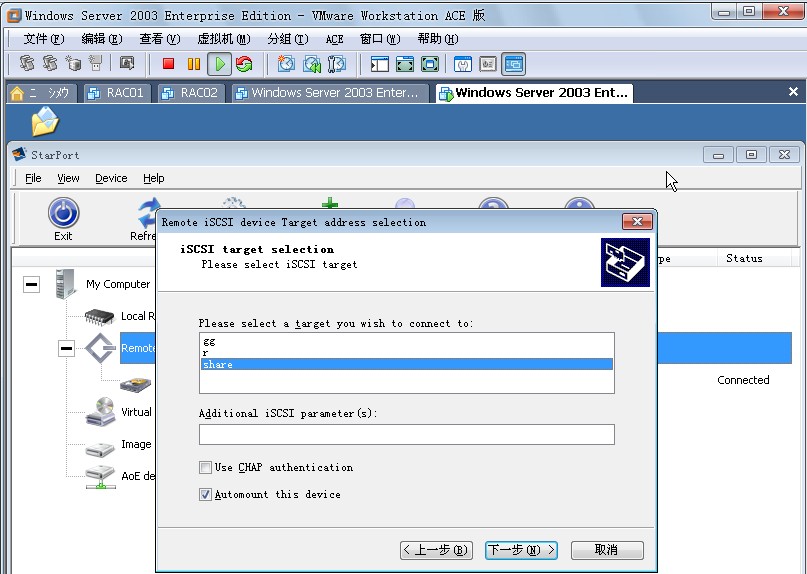Click the 下一步(N) next button
Image resolution: width=807 pixels, height=574 pixels.
(x=521, y=550)
